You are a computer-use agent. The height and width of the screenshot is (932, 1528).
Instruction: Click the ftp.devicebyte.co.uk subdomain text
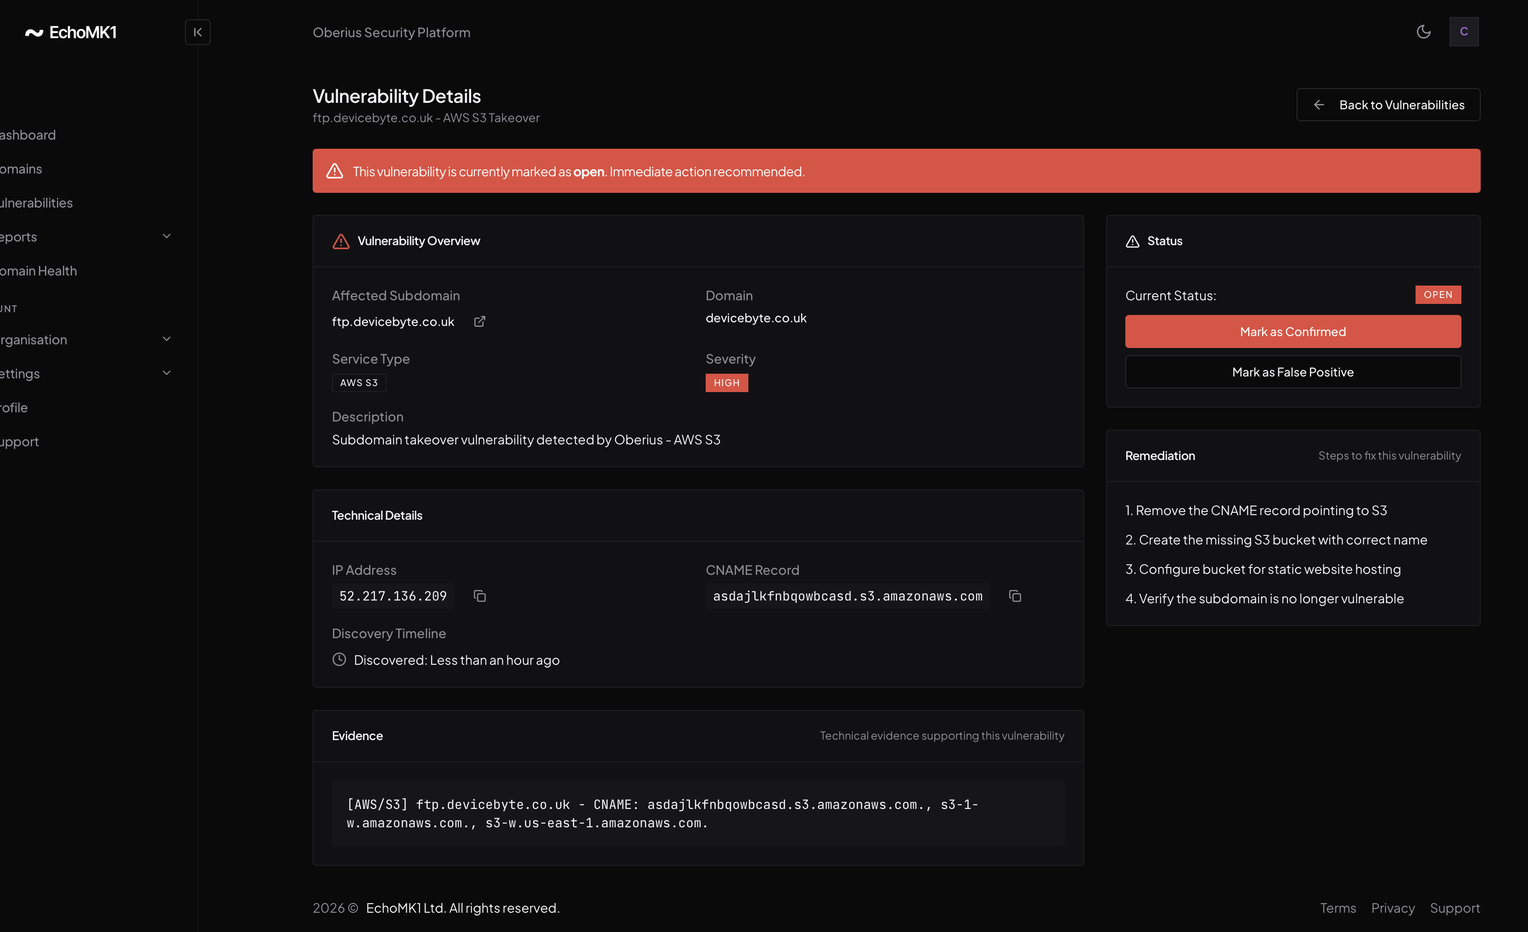click(x=393, y=322)
